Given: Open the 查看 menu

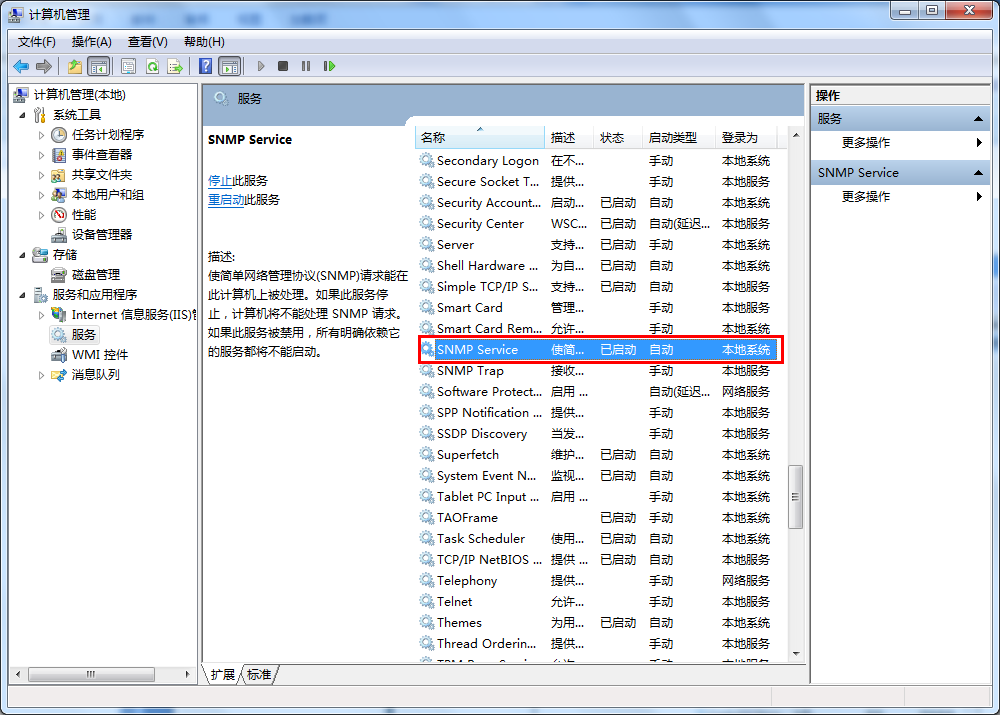Looking at the screenshot, I should 145,41.
